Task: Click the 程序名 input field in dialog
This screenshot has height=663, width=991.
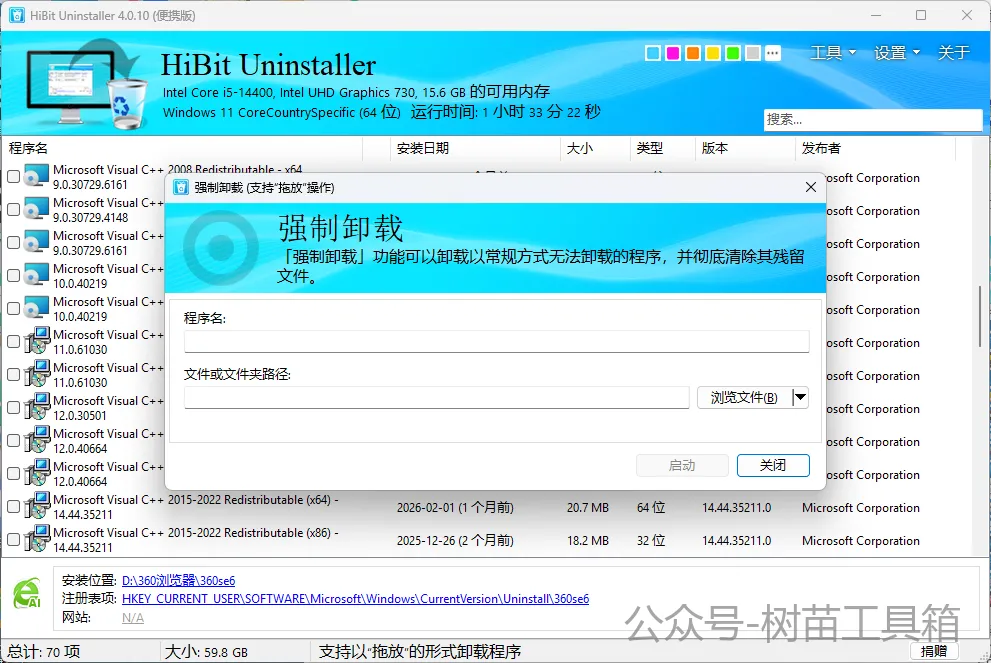Action: (496, 341)
